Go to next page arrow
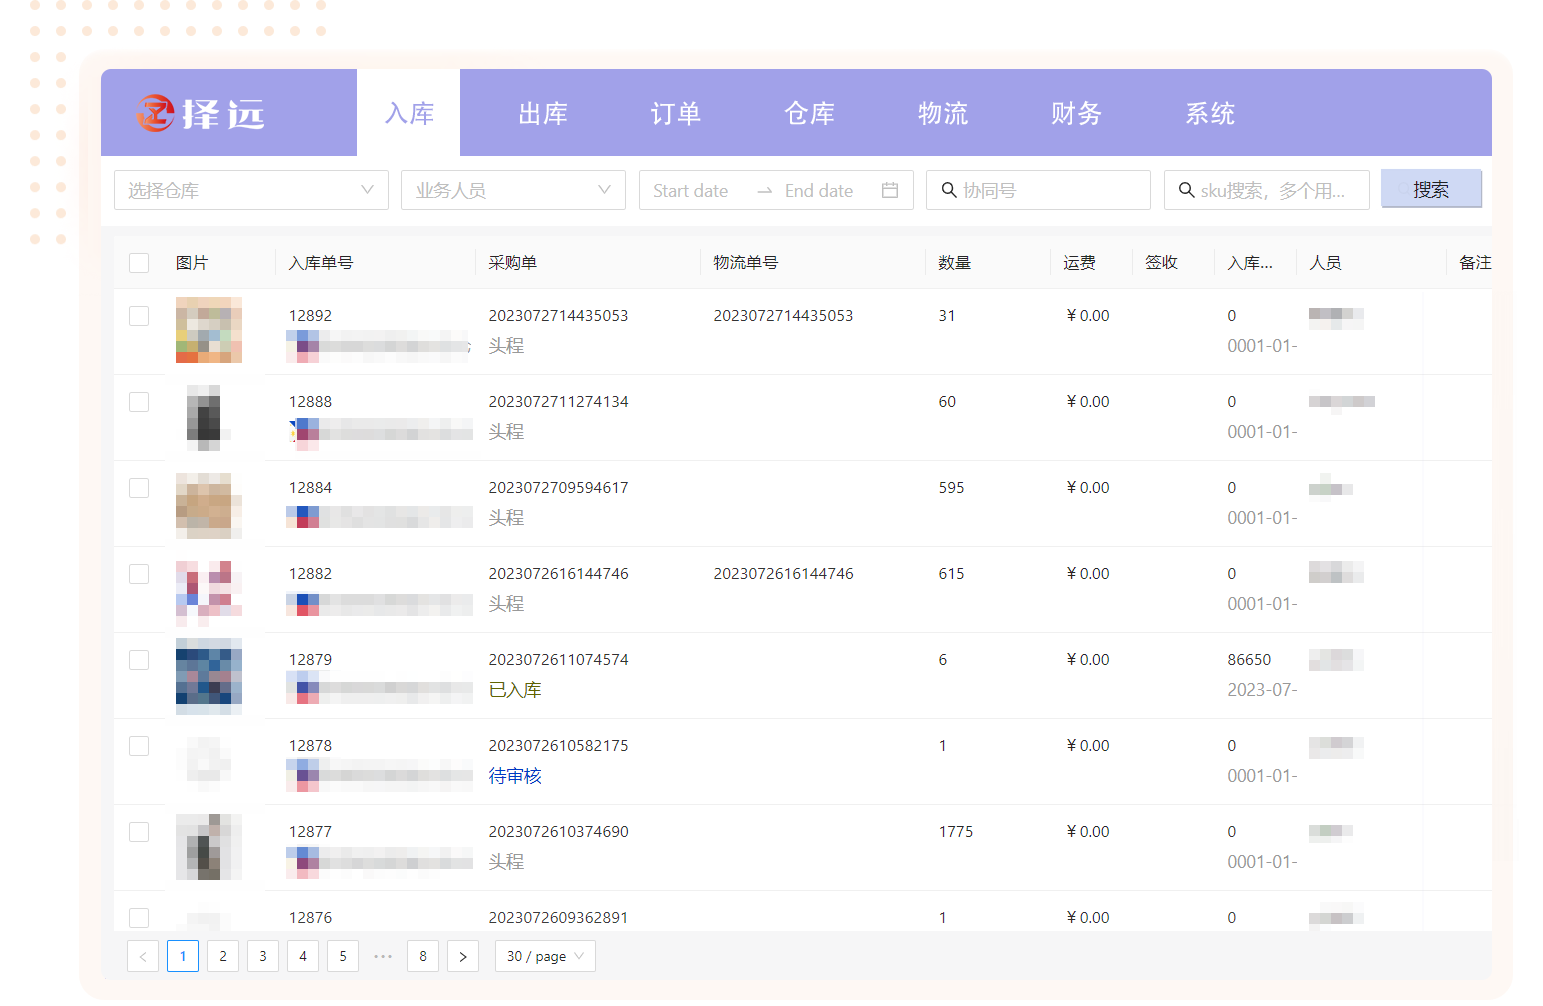Screen dimensions: 1543x1006 (463, 956)
